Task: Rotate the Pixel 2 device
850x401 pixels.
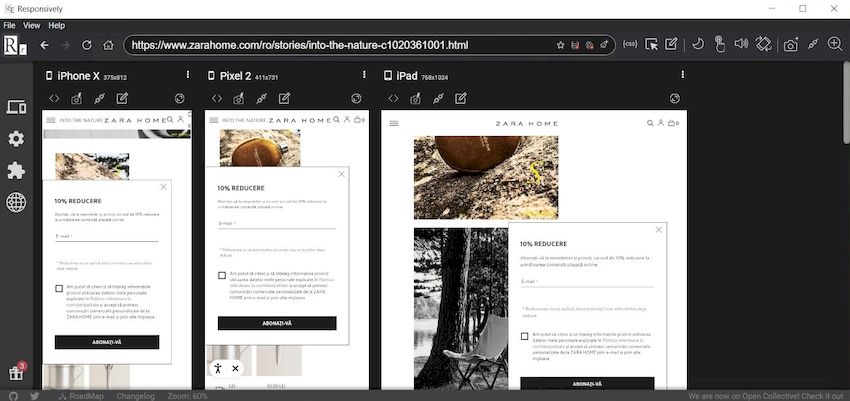Action: point(356,98)
